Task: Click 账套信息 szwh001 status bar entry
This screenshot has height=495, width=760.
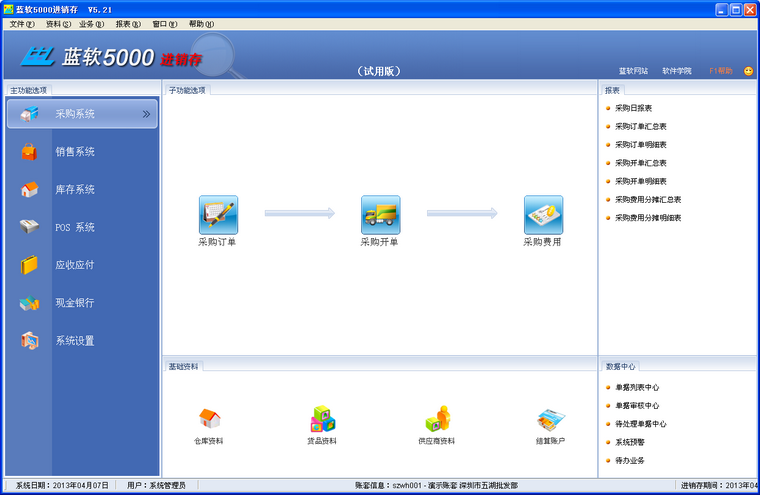Action: 436,485
